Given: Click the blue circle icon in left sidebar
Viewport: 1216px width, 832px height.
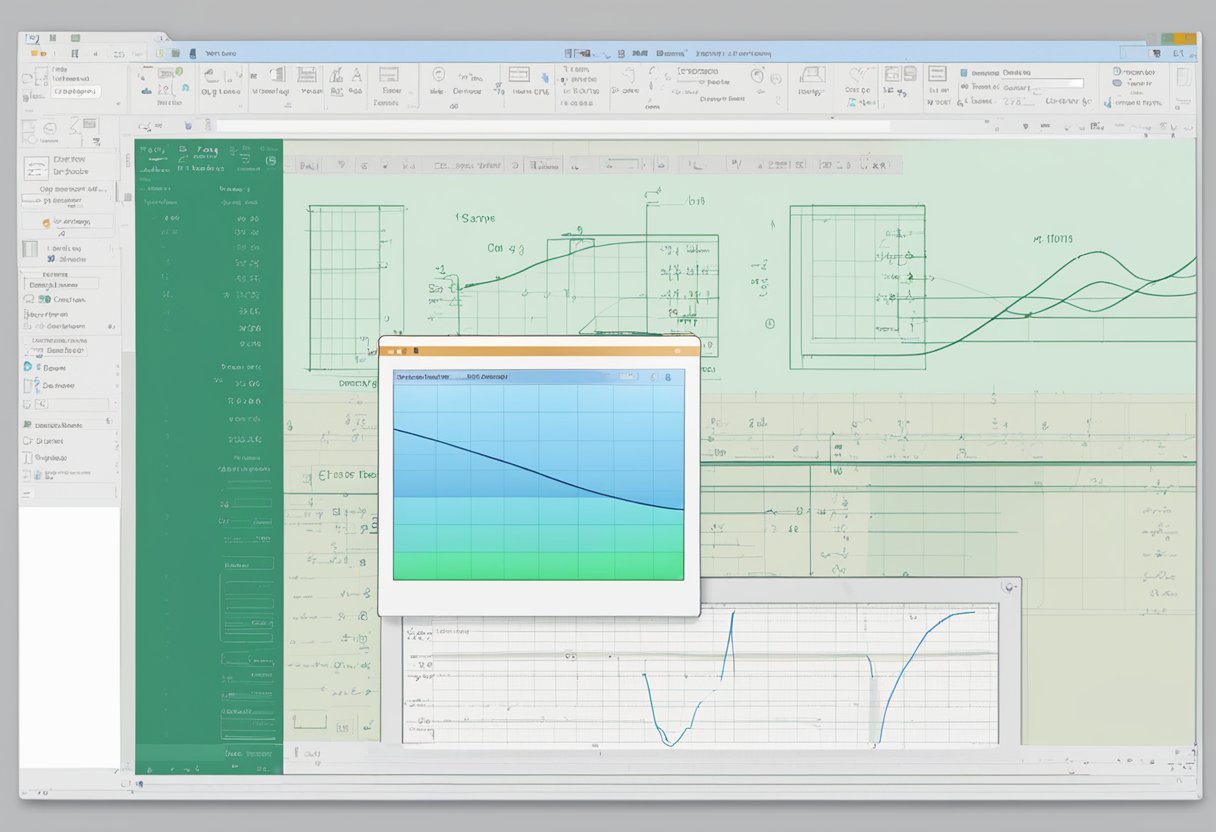Looking at the screenshot, I should tap(27, 367).
